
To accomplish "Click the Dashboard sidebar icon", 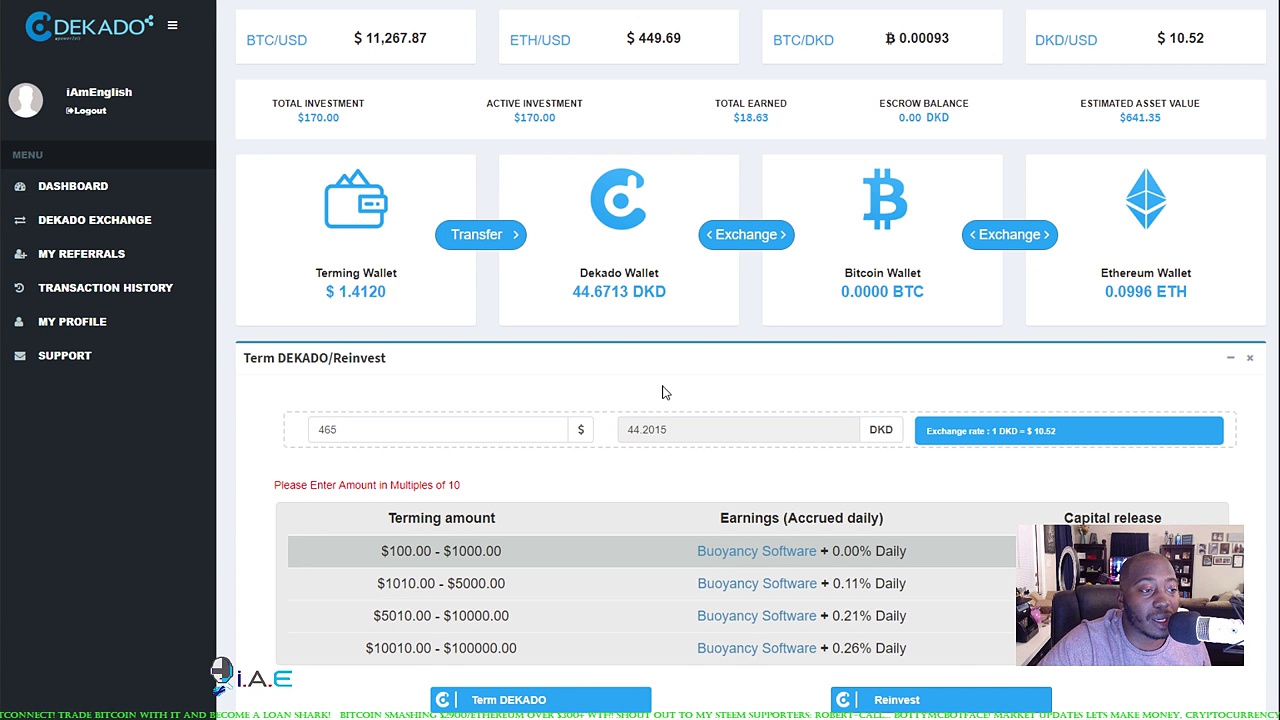I will click(x=20, y=186).
